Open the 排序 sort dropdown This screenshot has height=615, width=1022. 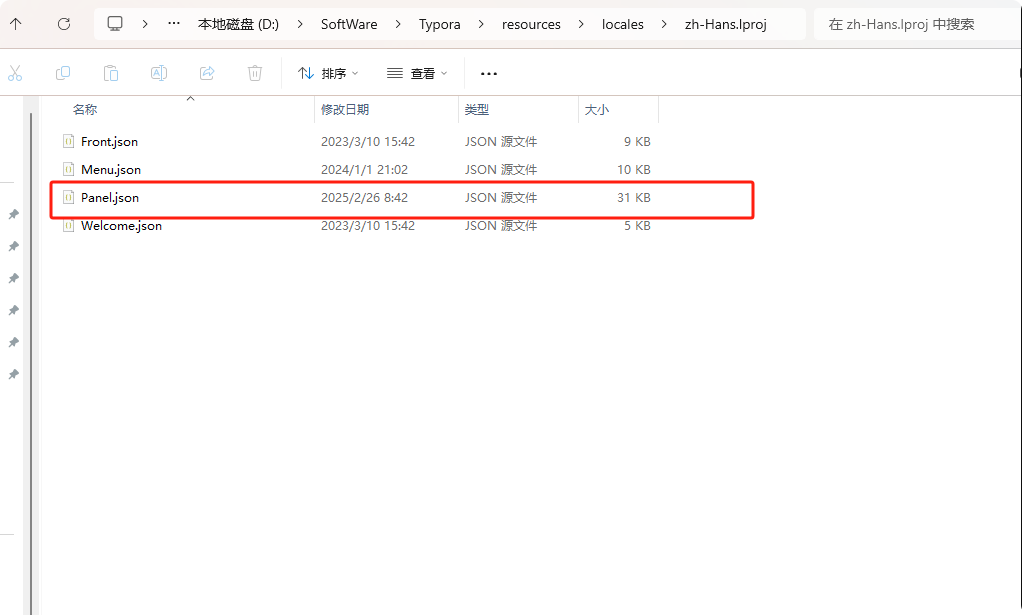click(328, 73)
